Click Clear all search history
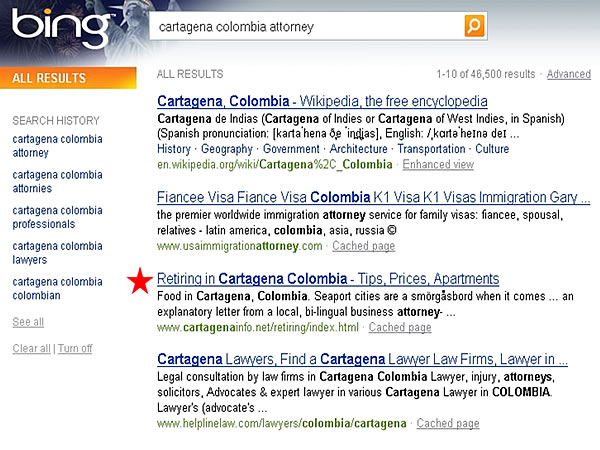 31,348
